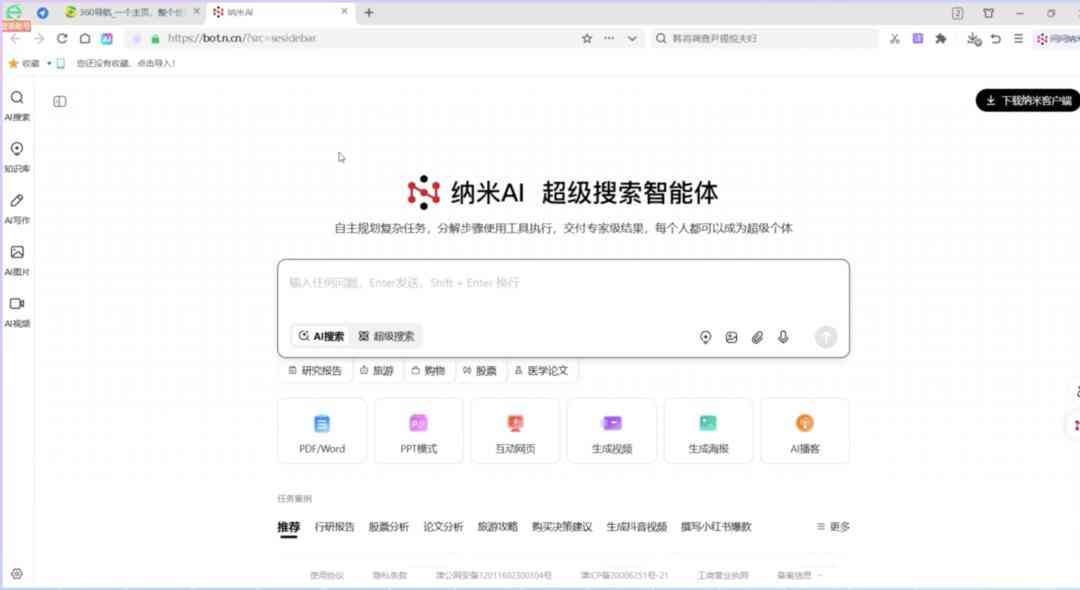
Task: Expand 更多 to see more task examples
Action: 832,526
